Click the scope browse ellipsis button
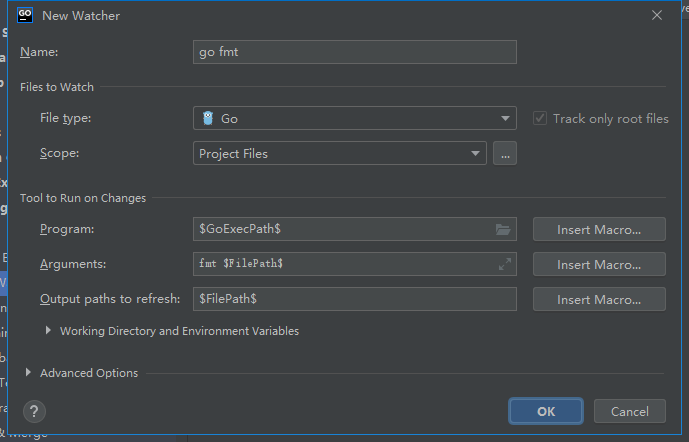 [x=504, y=154]
